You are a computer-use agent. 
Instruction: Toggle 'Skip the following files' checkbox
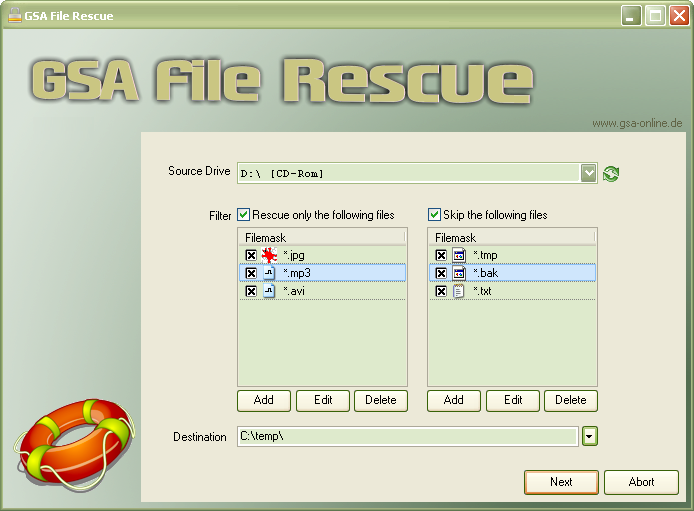click(x=434, y=215)
